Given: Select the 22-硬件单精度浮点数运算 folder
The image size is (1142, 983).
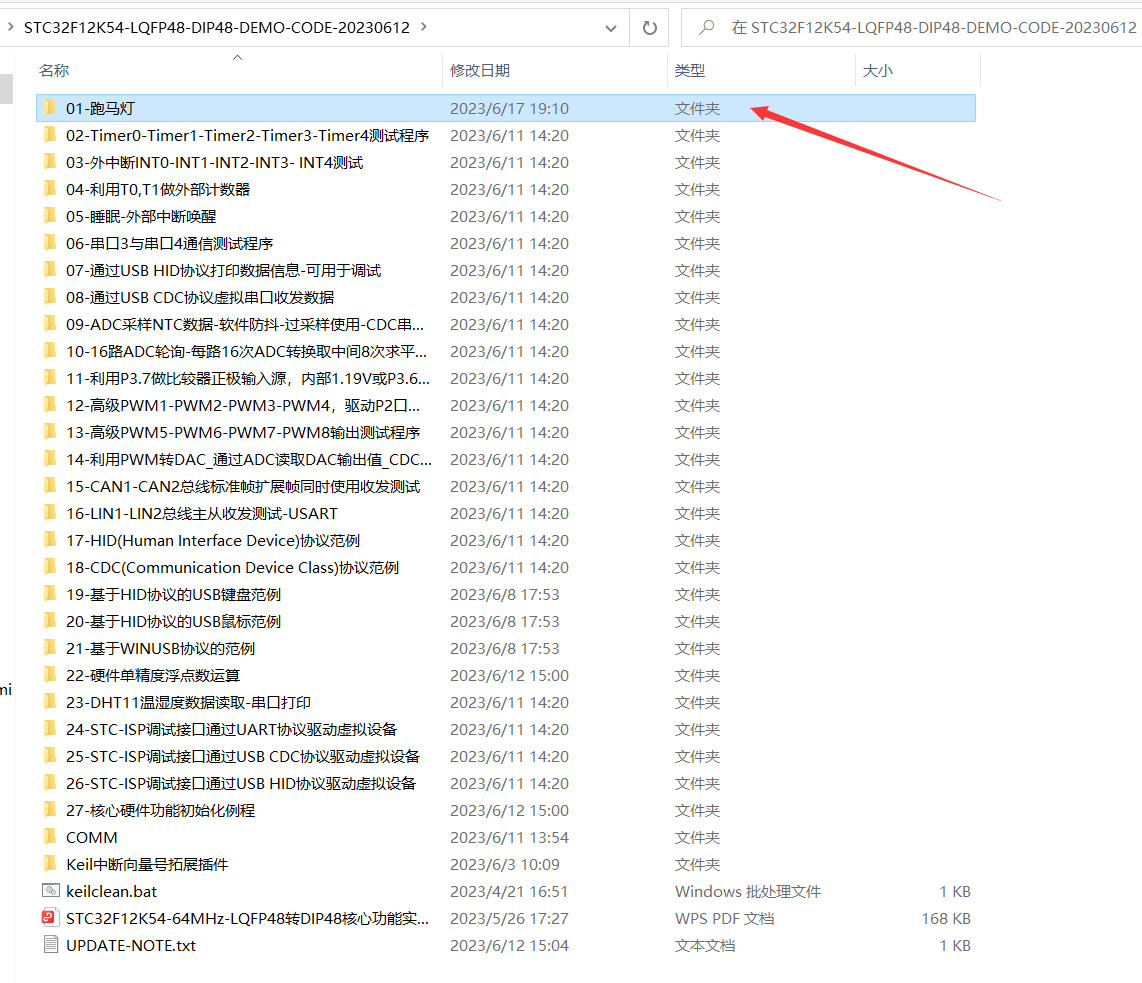Looking at the screenshot, I should [153, 675].
